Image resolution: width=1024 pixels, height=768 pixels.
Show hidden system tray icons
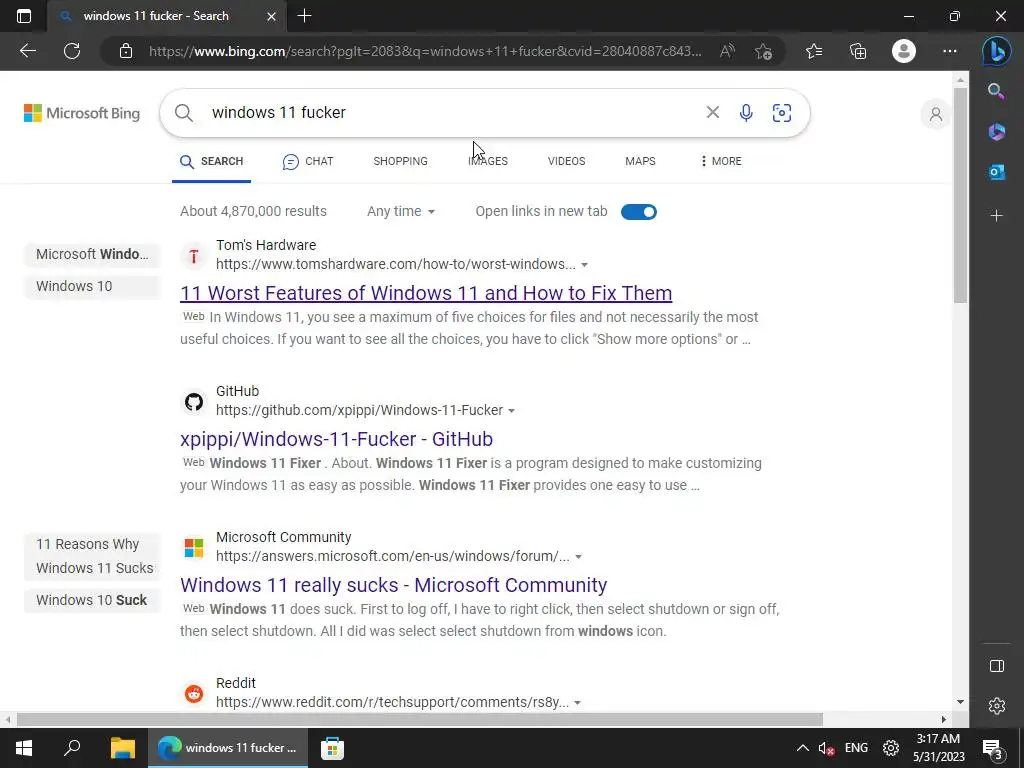(803, 748)
